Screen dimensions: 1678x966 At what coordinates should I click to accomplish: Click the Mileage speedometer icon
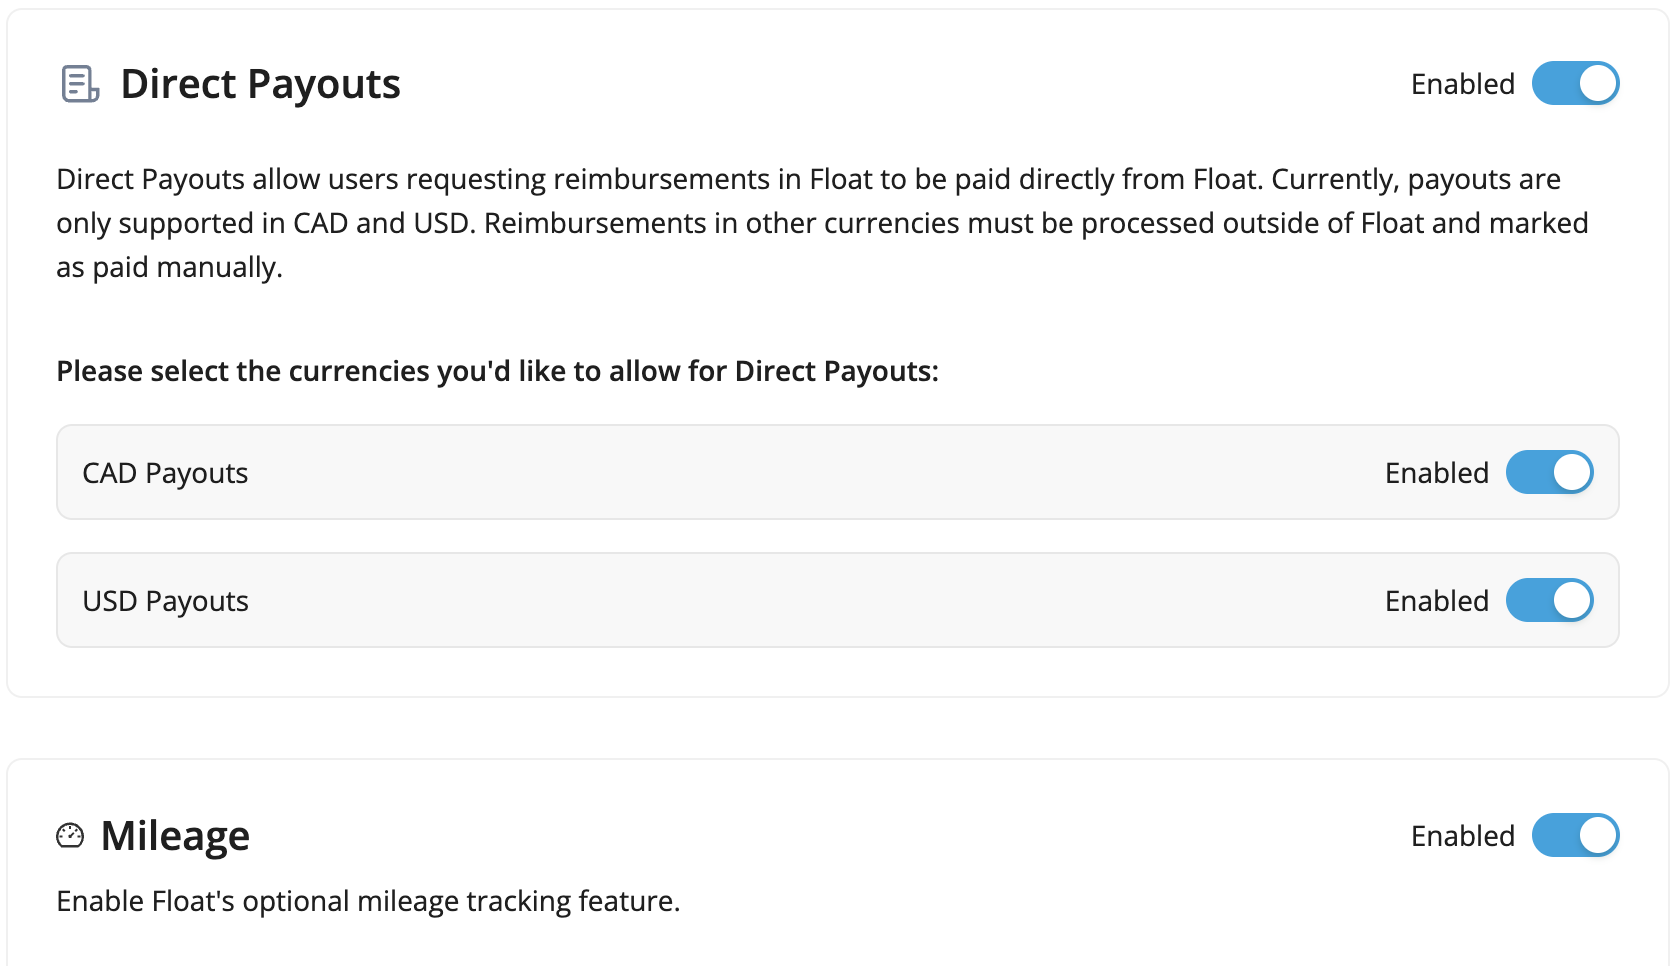[x=70, y=835]
